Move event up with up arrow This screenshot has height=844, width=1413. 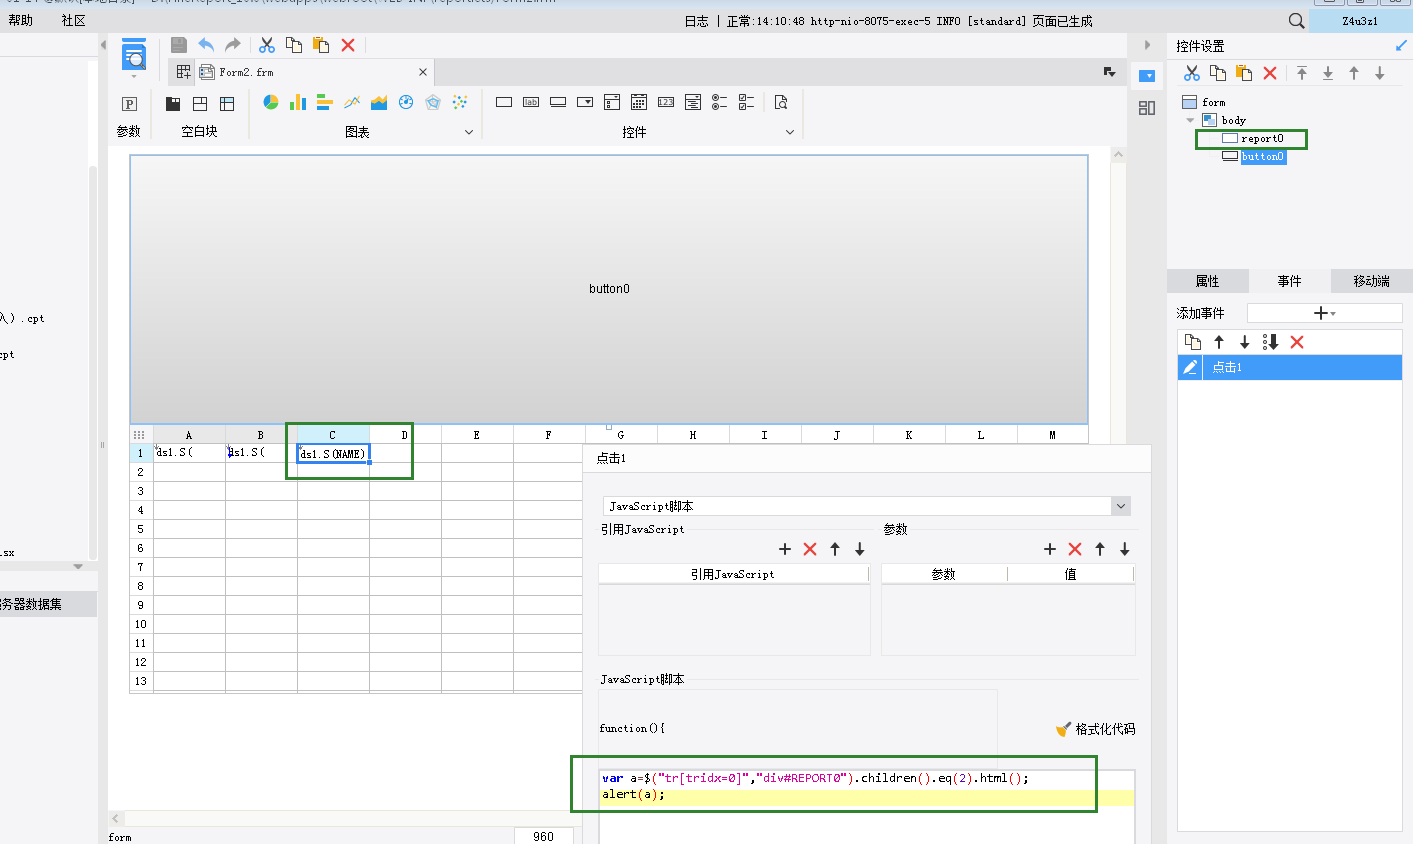coord(1219,342)
